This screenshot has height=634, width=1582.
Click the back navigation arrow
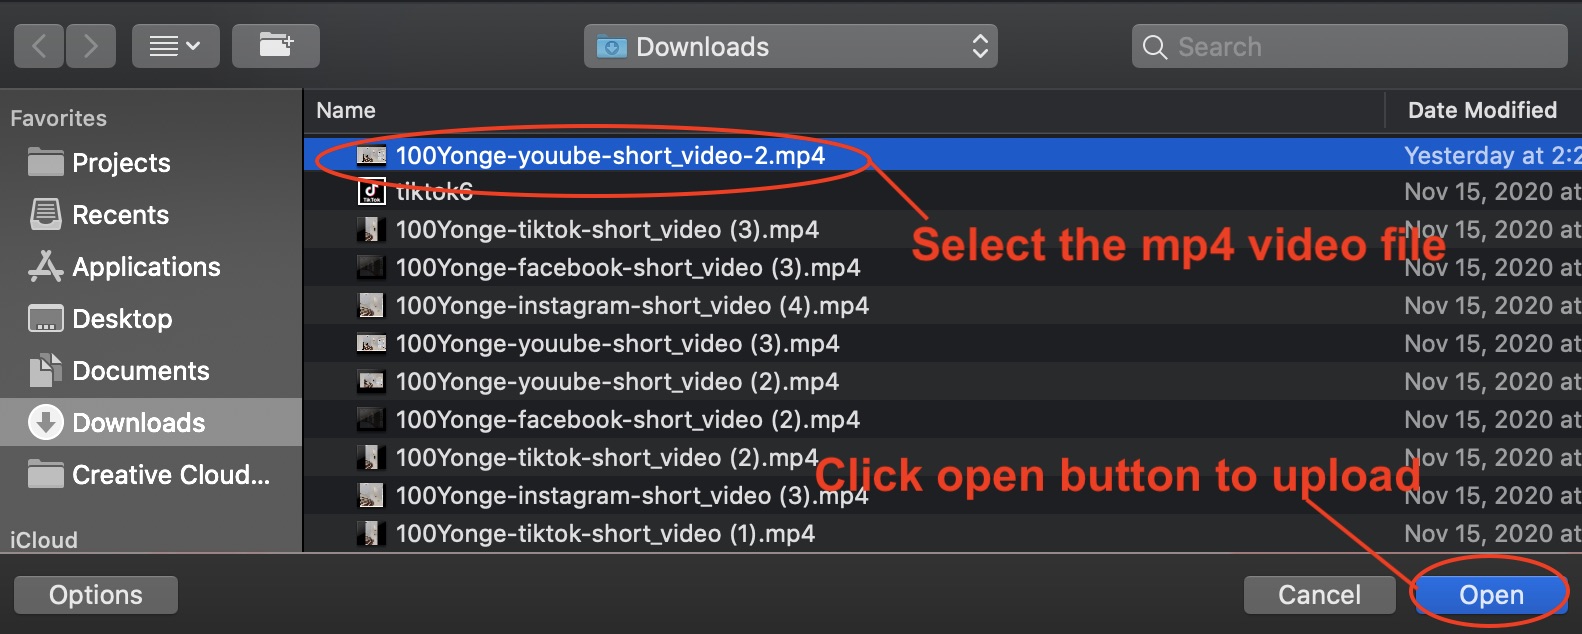coord(40,46)
